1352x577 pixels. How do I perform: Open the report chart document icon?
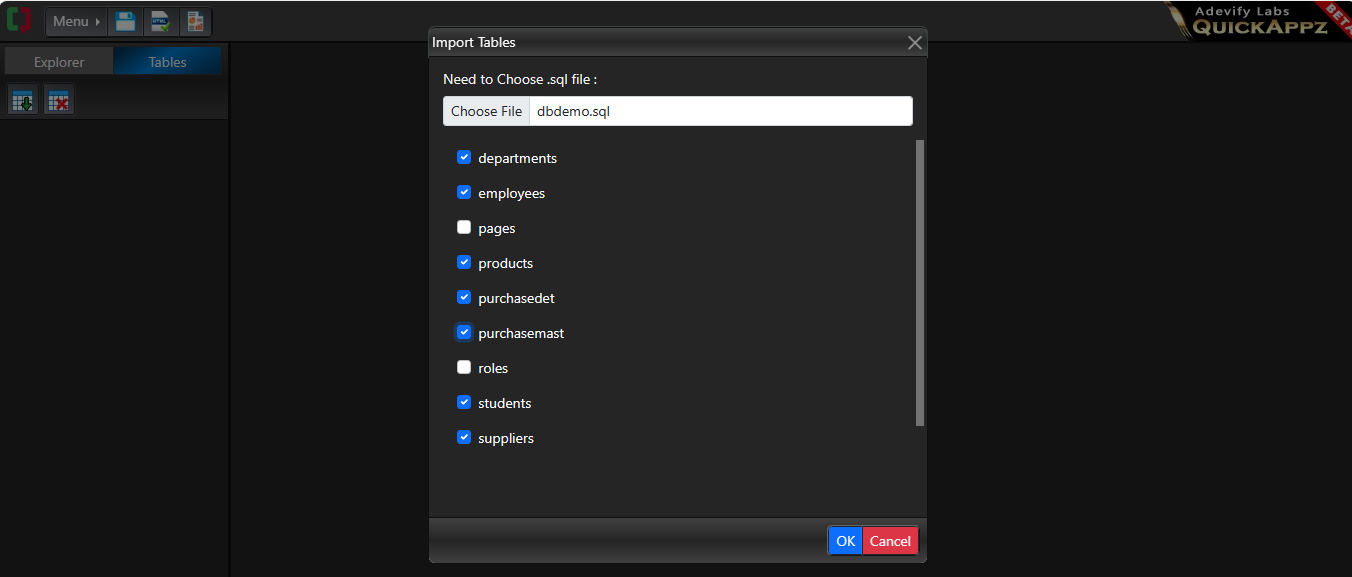(x=195, y=21)
